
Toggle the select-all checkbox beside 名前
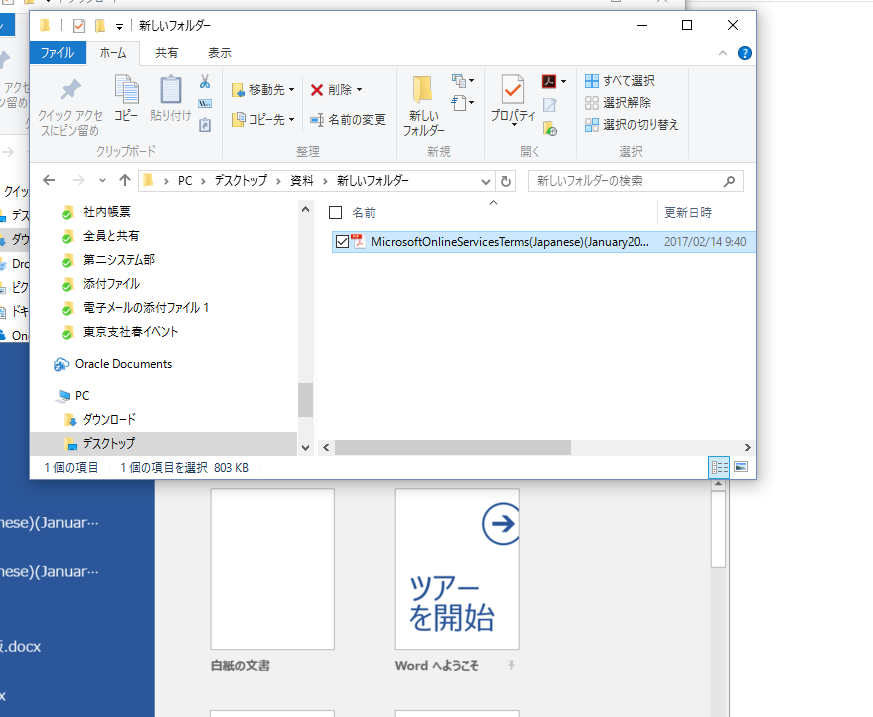pyautogui.click(x=335, y=213)
